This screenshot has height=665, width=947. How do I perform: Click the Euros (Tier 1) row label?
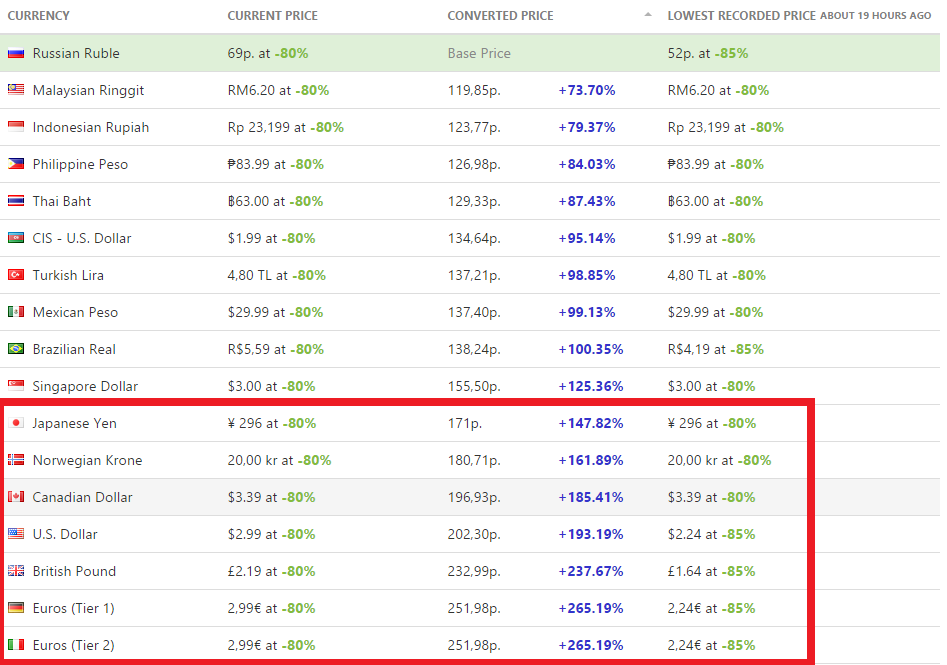(73, 608)
